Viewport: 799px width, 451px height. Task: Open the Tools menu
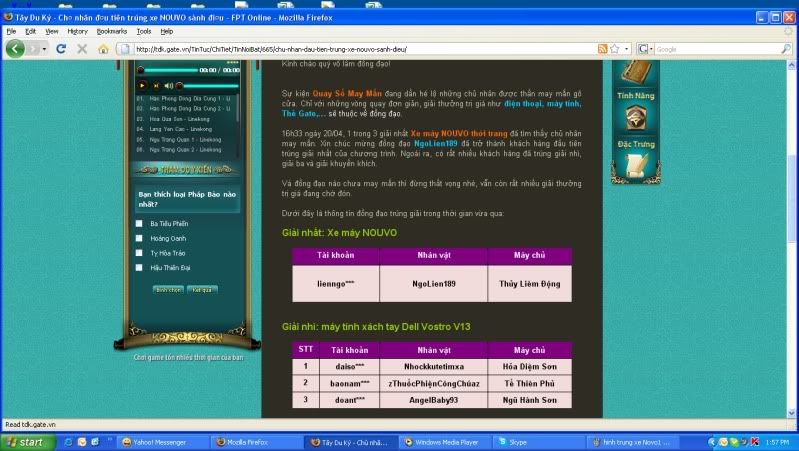[144, 31]
